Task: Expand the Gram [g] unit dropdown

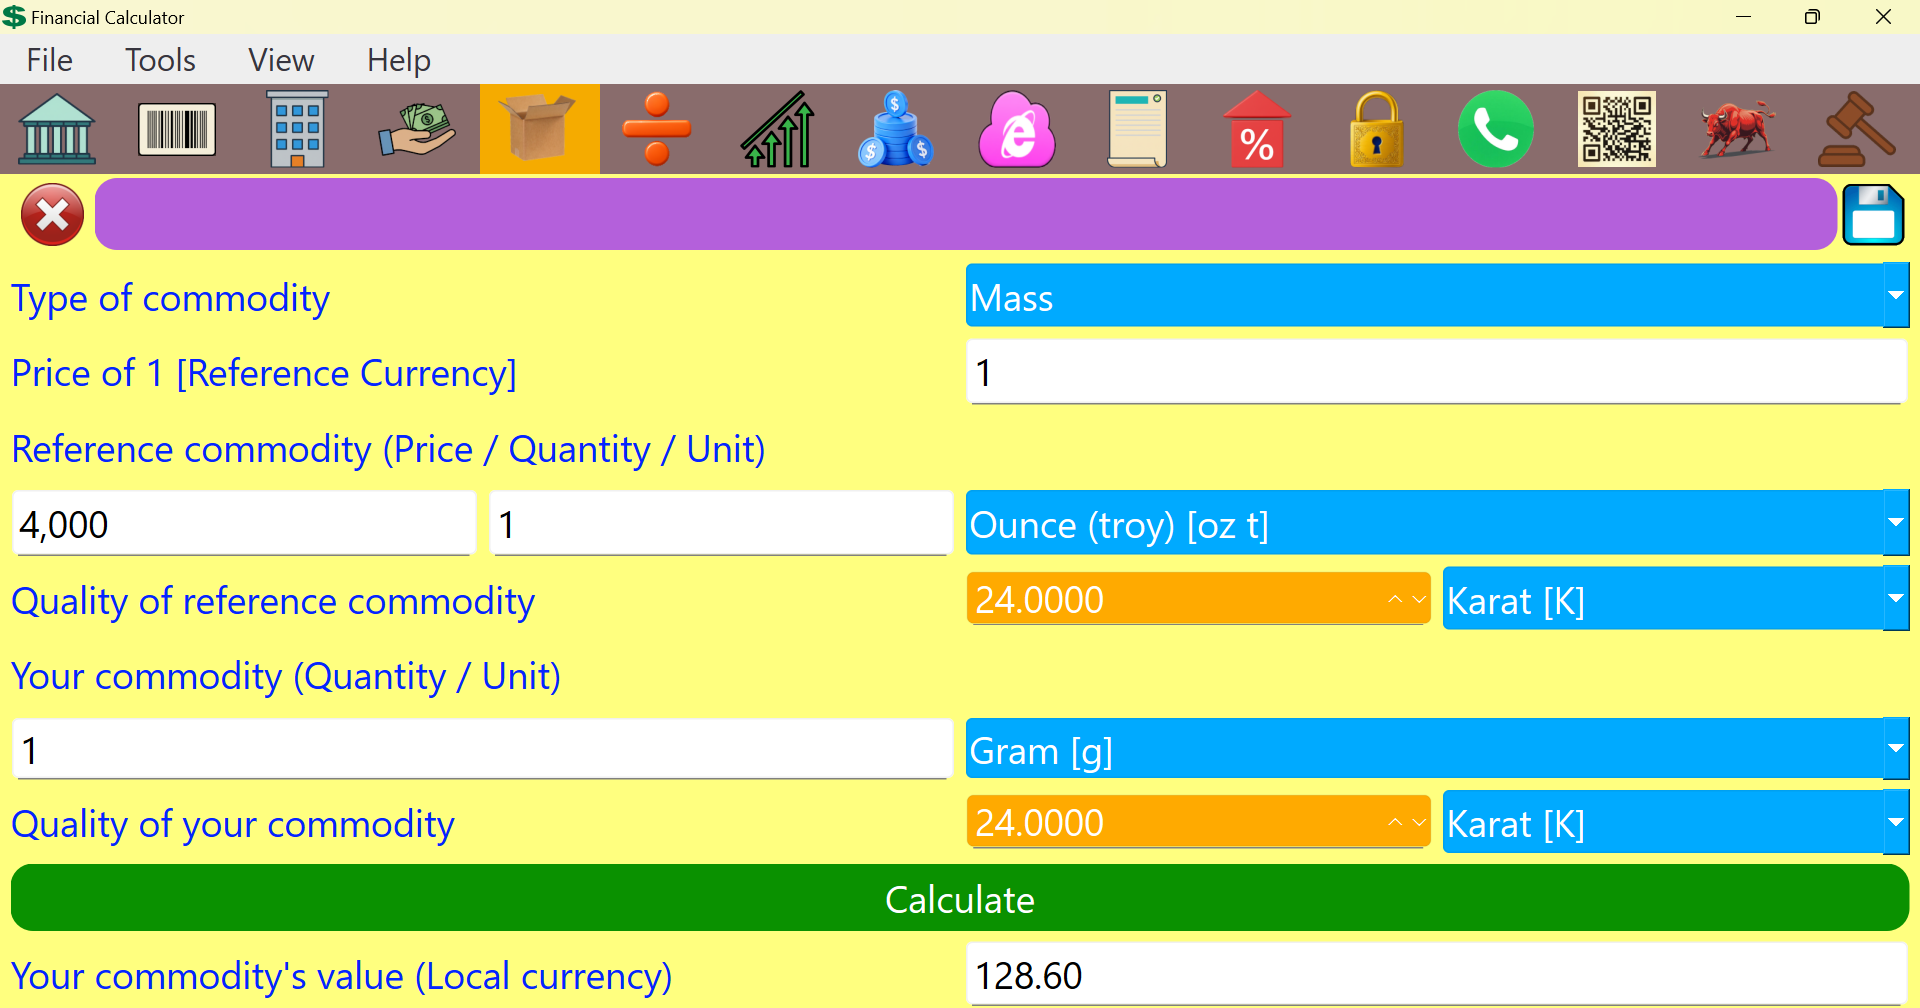Action: 1896,748
